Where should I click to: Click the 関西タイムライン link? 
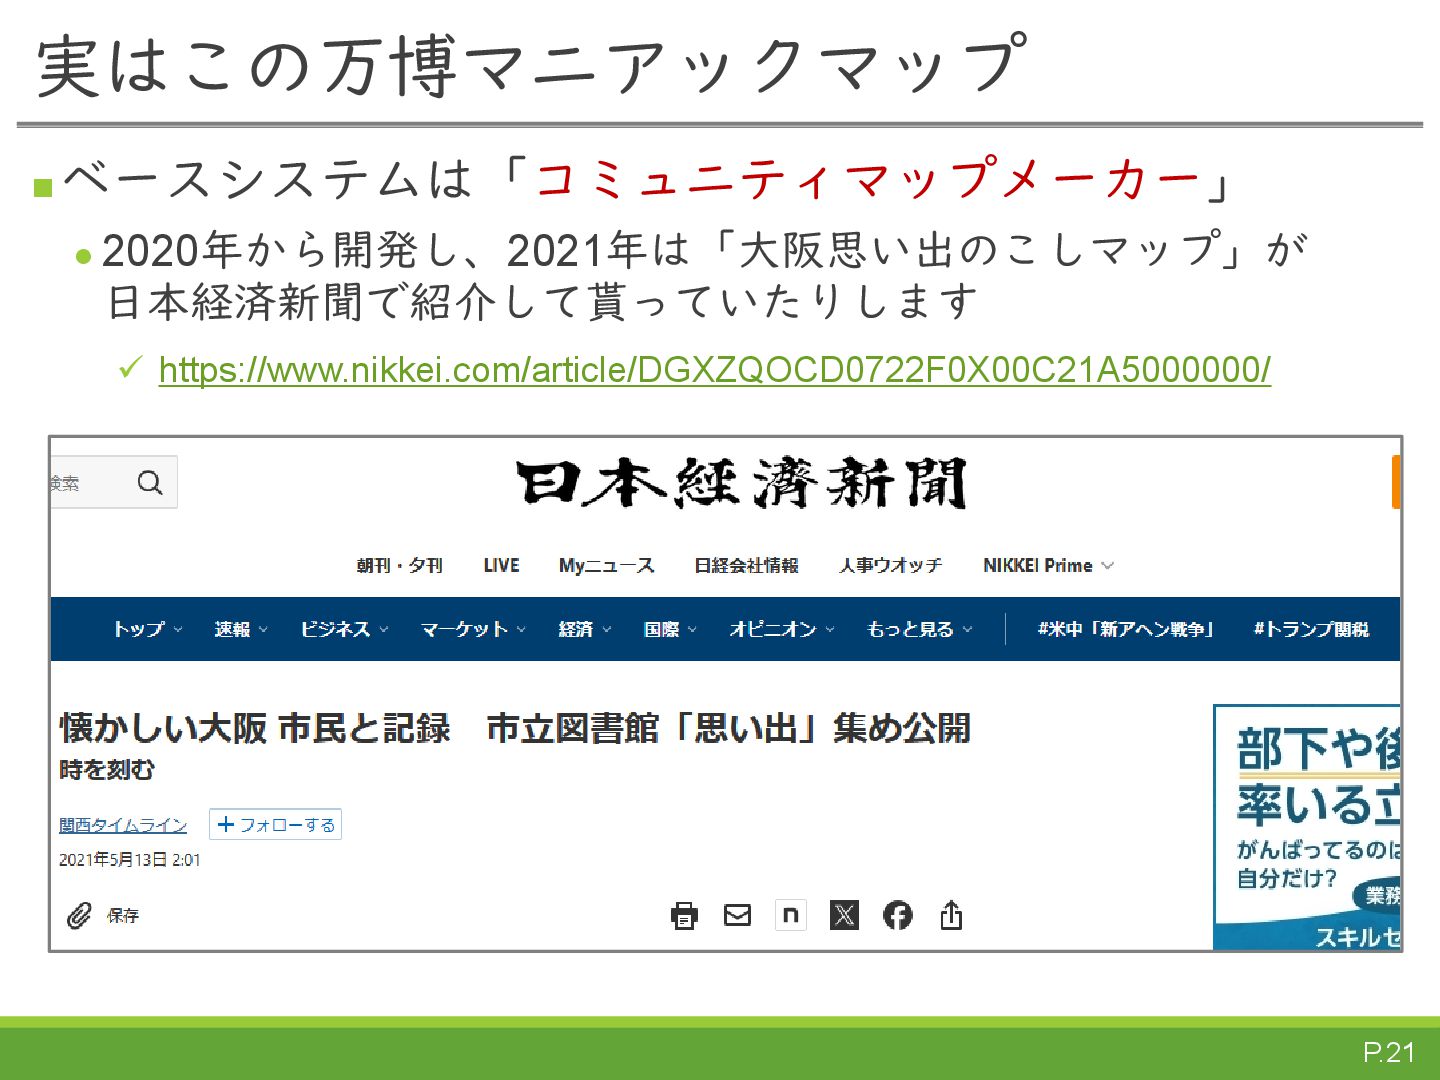pos(123,825)
